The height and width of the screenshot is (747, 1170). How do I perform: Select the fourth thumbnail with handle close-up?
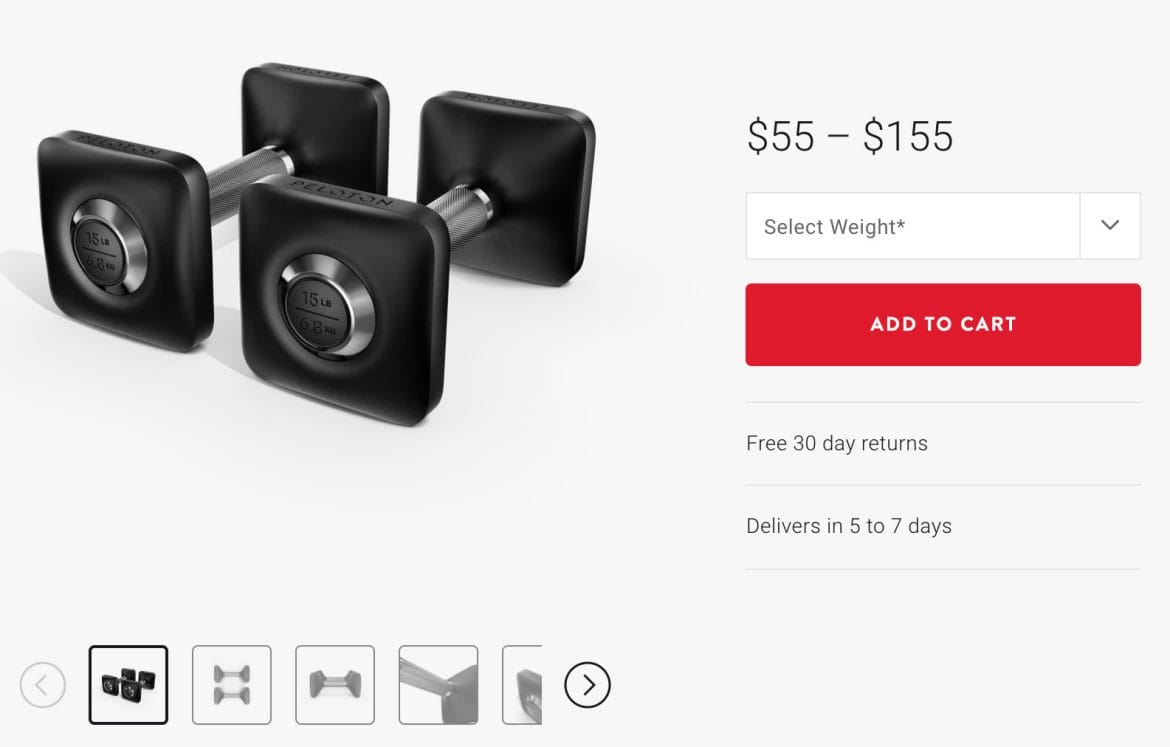pyautogui.click(x=438, y=684)
